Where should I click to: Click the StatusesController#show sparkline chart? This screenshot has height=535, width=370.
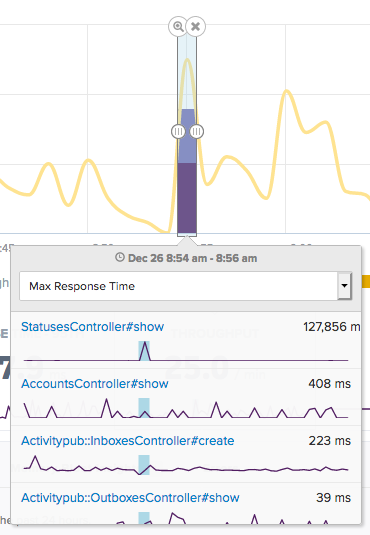pos(186,351)
